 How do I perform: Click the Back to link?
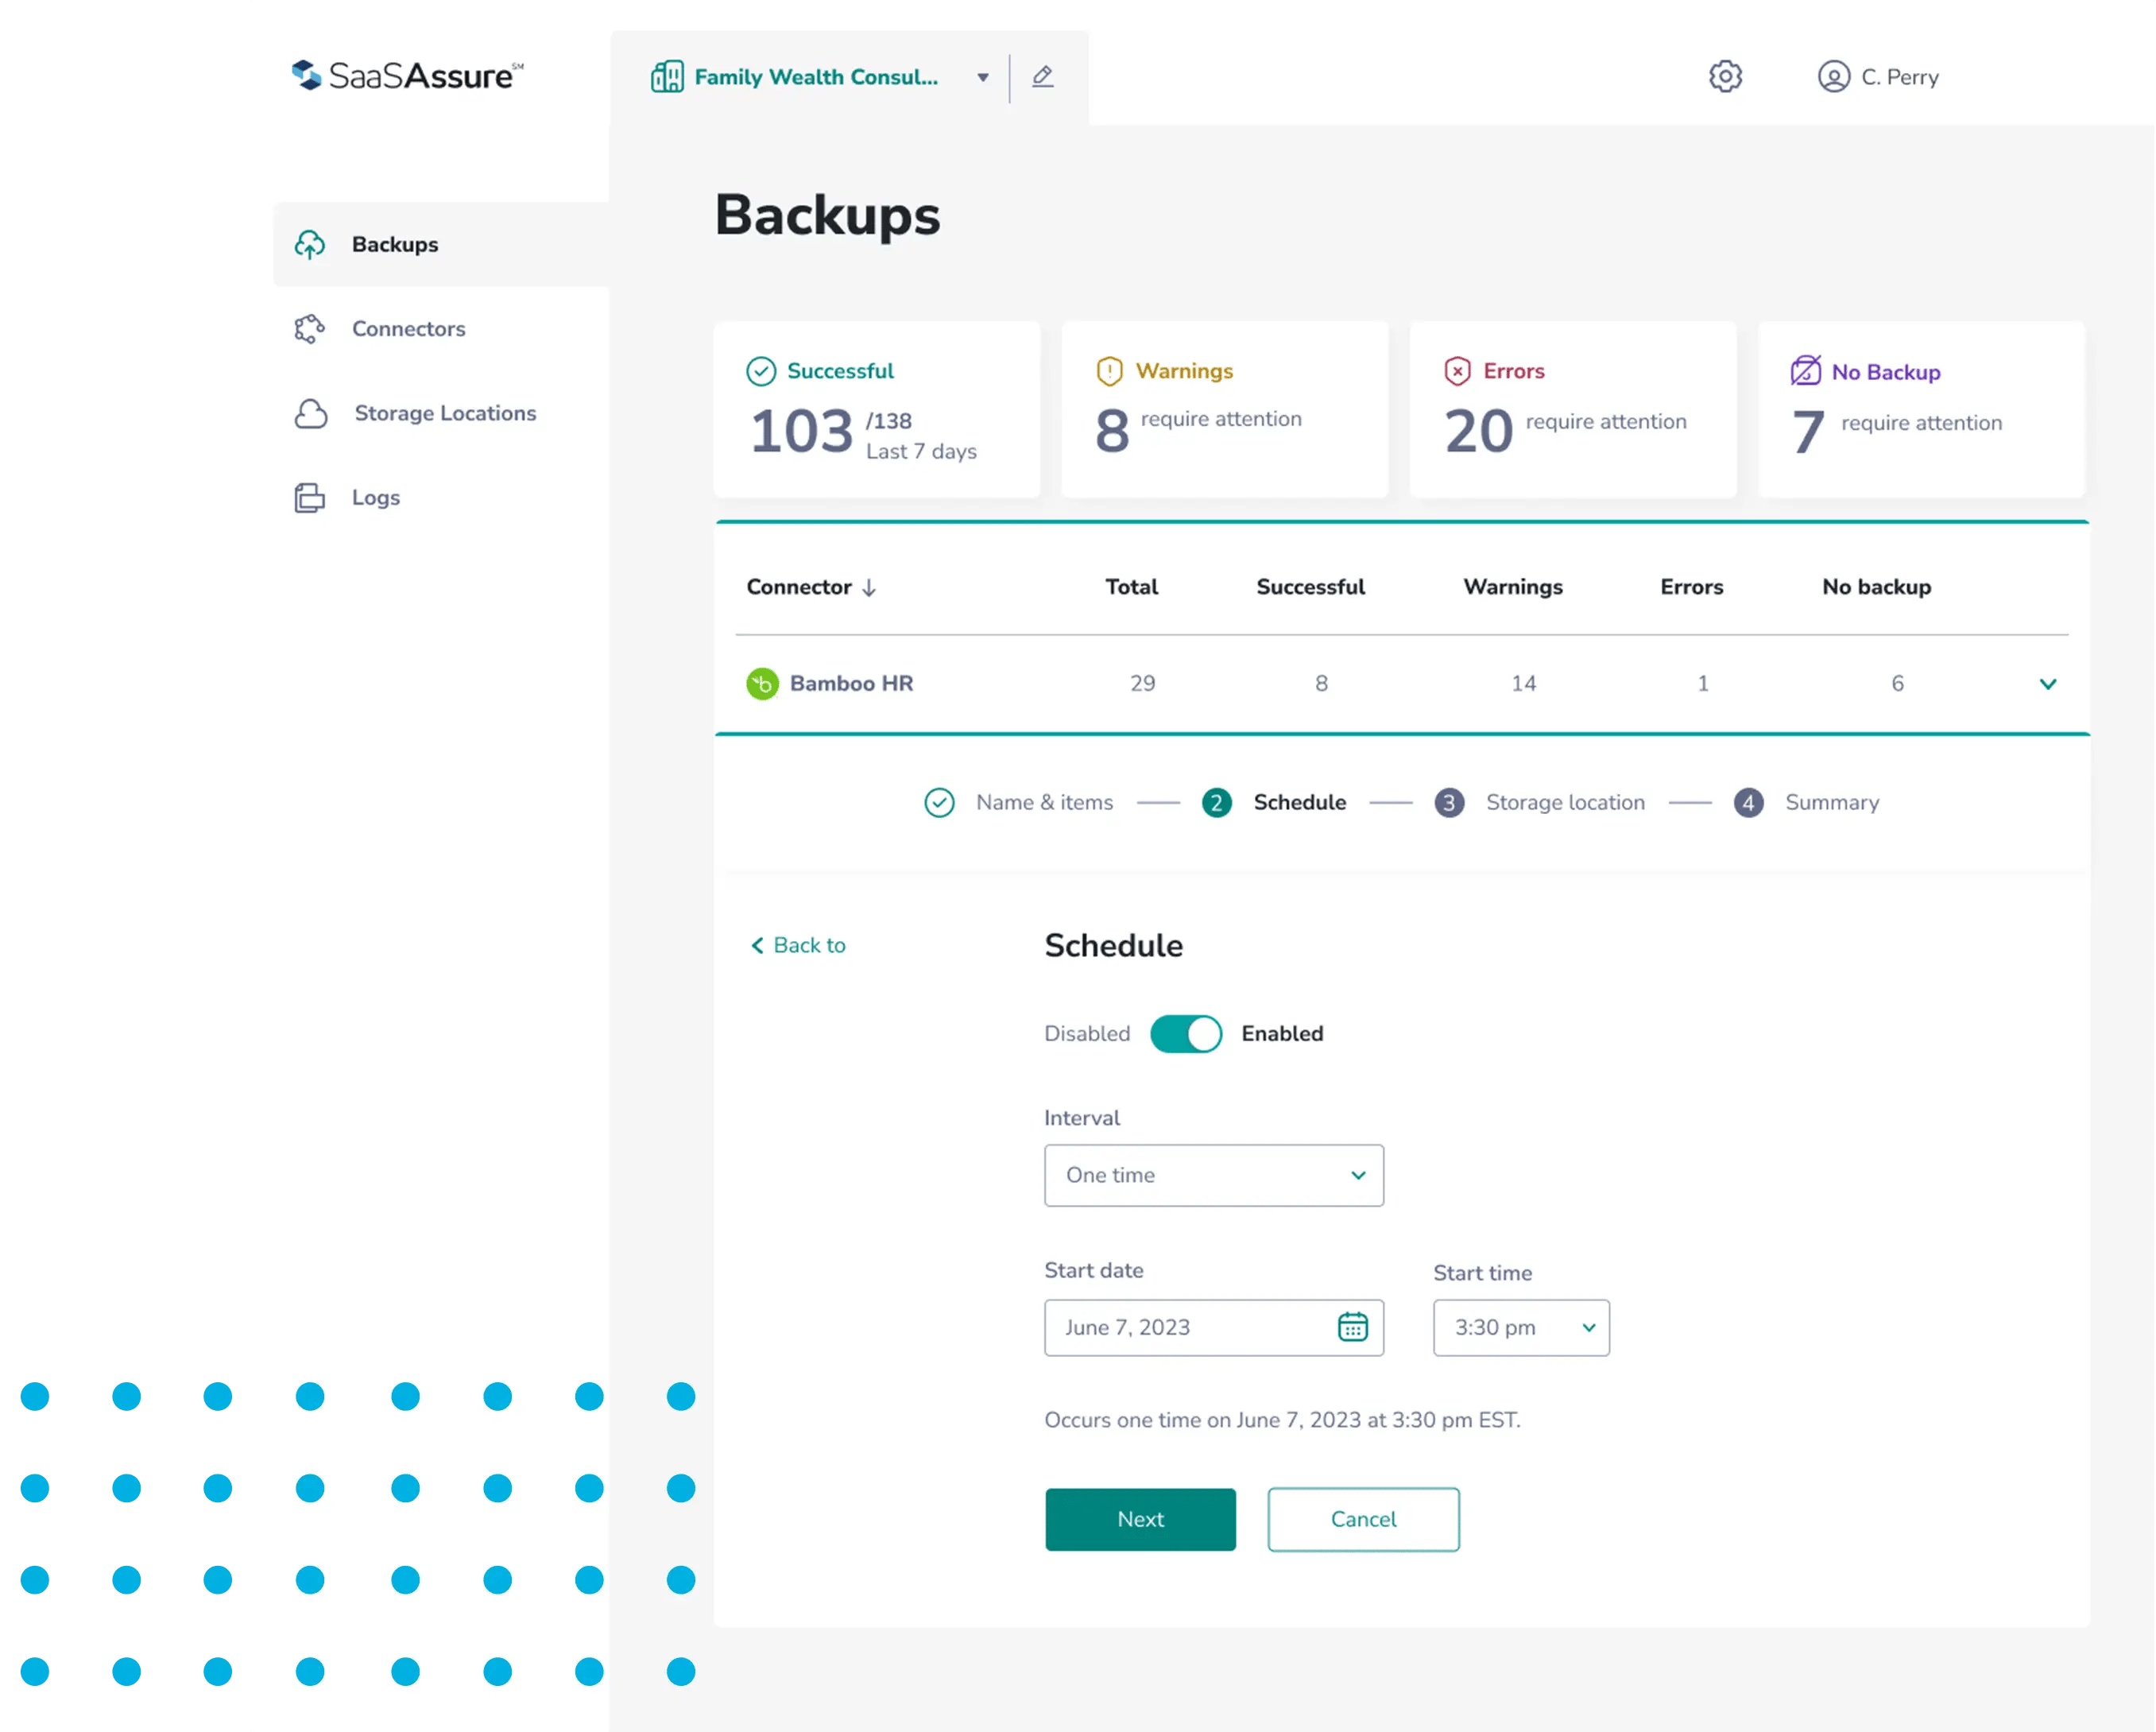(x=809, y=946)
